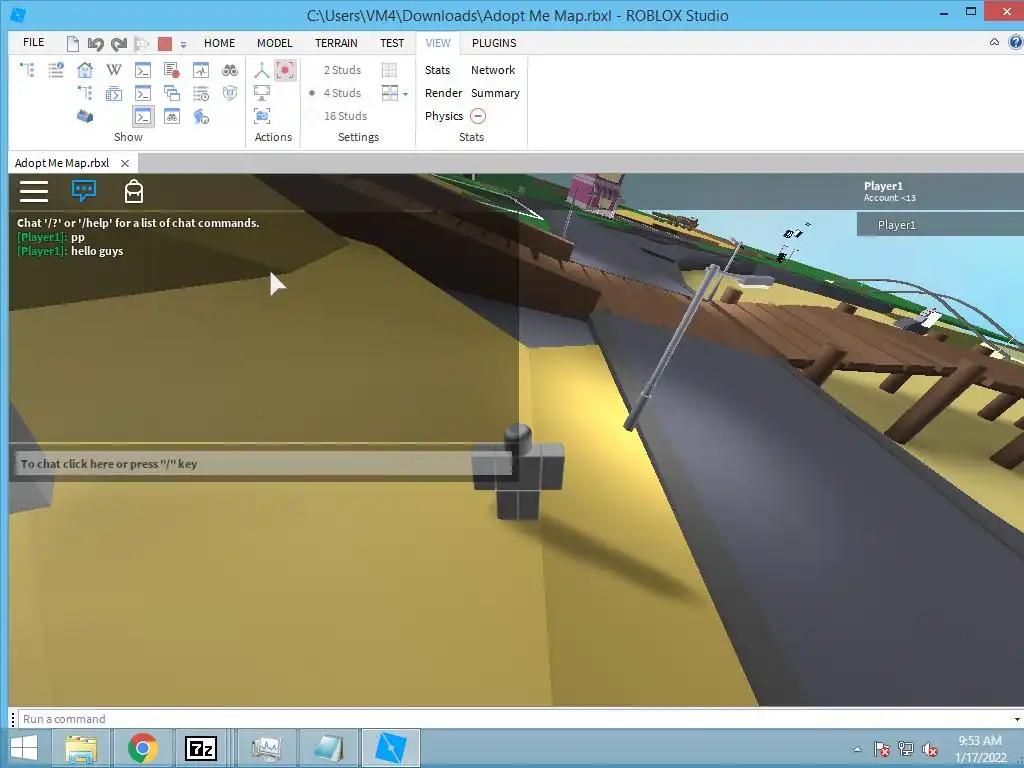Close the Adopt Me Map.rbxl tab
Image resolution: width=1024 pixels, height=768 pixels.
pos(125,163)
